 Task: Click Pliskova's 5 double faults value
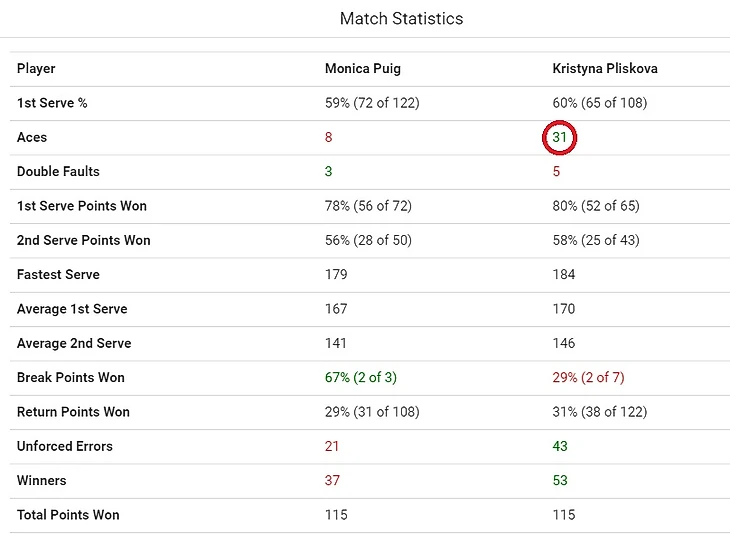pyautogui.click(x=556, y=172)
